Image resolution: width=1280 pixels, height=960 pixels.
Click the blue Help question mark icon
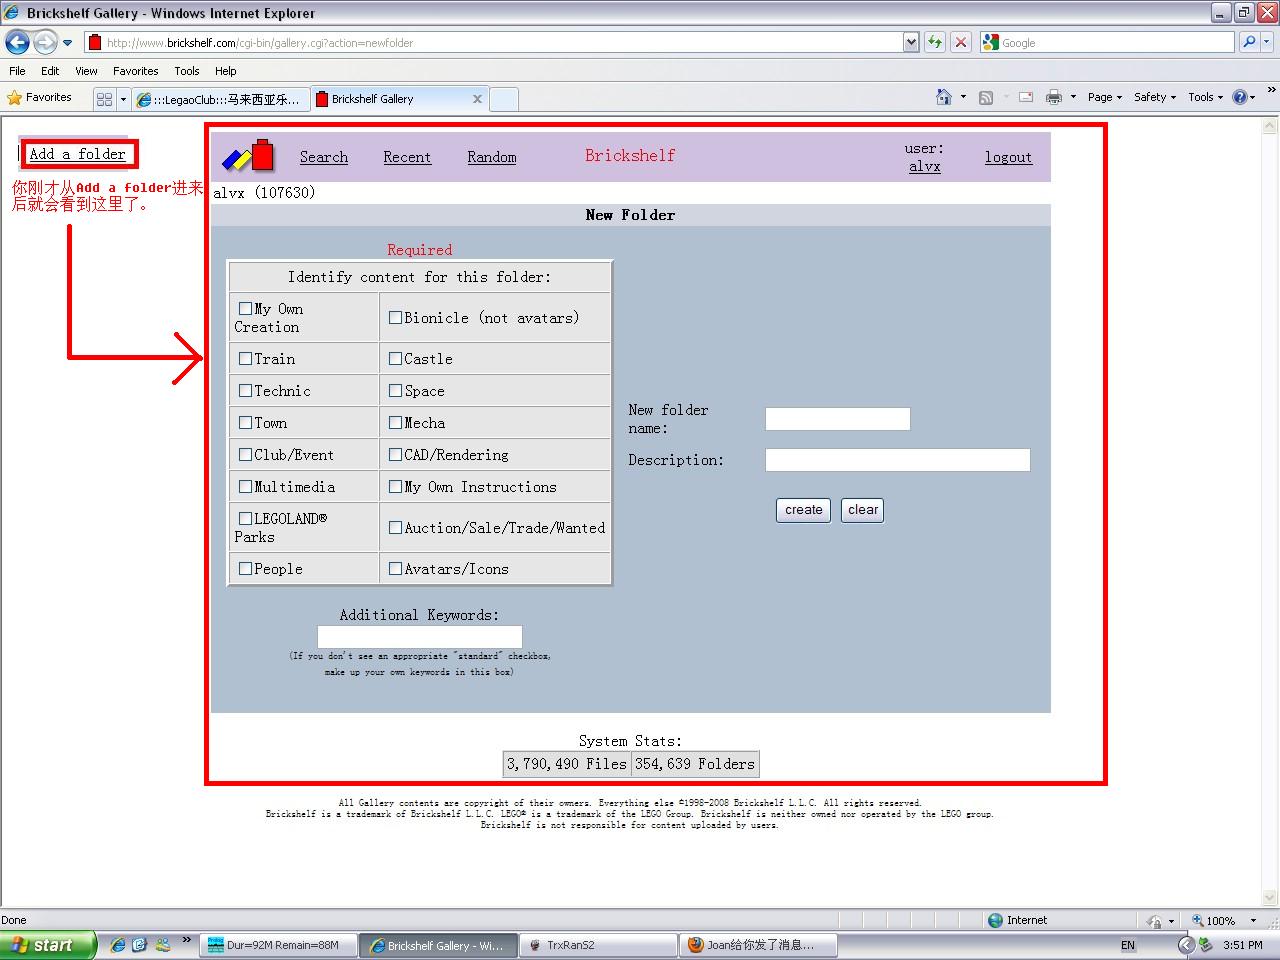1240,97
